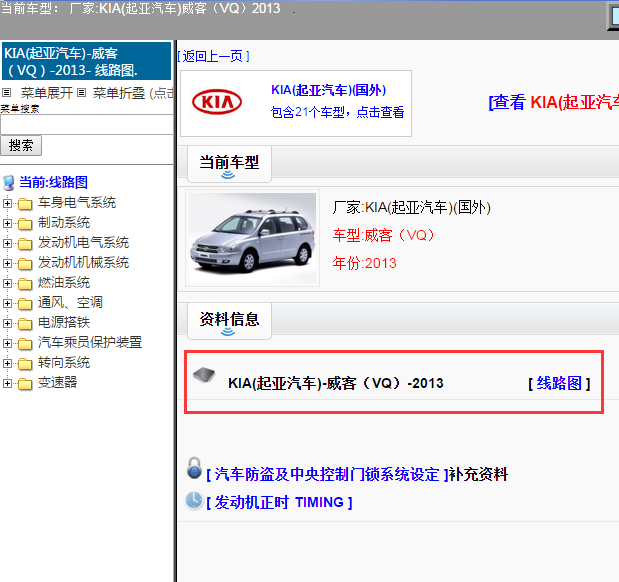Click the folder icon beside 变速器
Image resolution: width=619 pixels, height=582 pixels.
point(25,384)
